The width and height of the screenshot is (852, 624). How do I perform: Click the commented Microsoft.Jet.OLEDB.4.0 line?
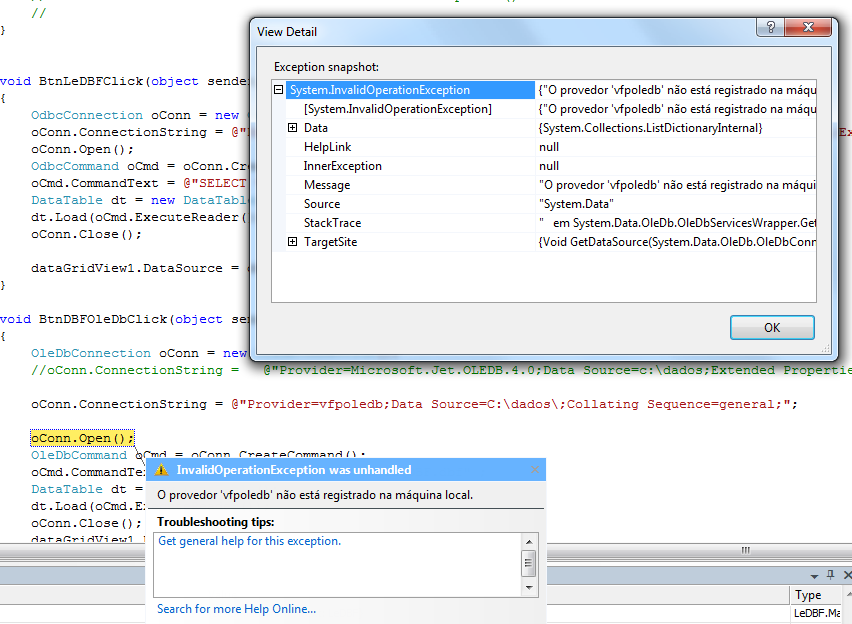pyautogui.click(x=441, y=370)
